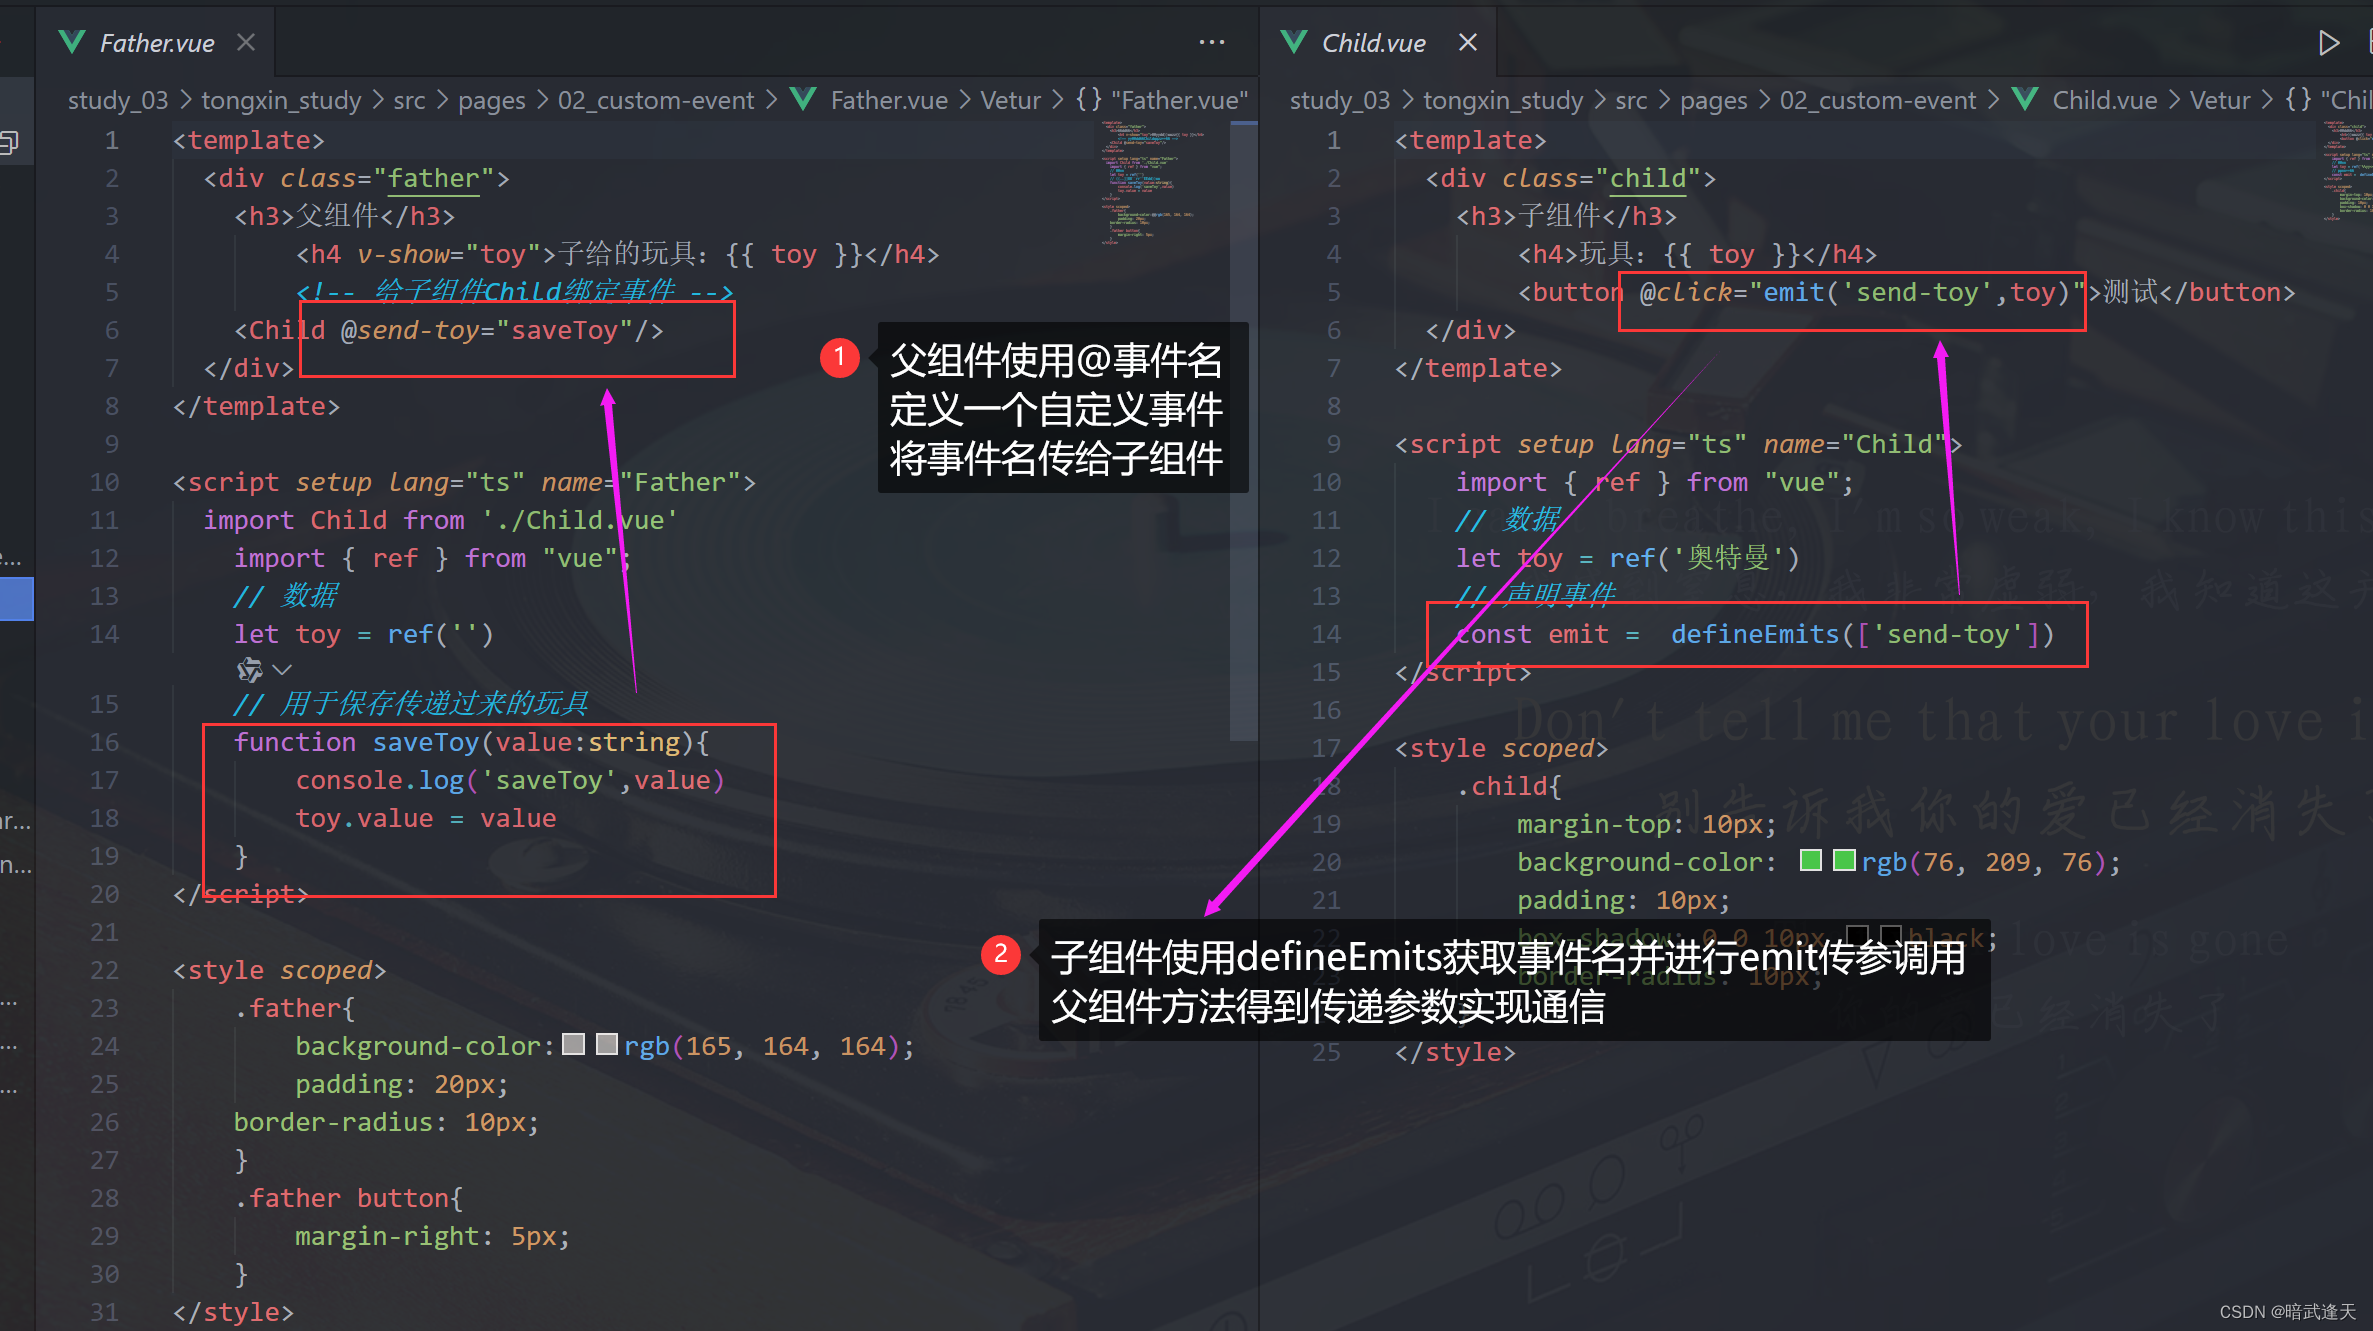
Task: Open tongxin_study in the Father.vue breadcrumb
Action: point(281,100)
